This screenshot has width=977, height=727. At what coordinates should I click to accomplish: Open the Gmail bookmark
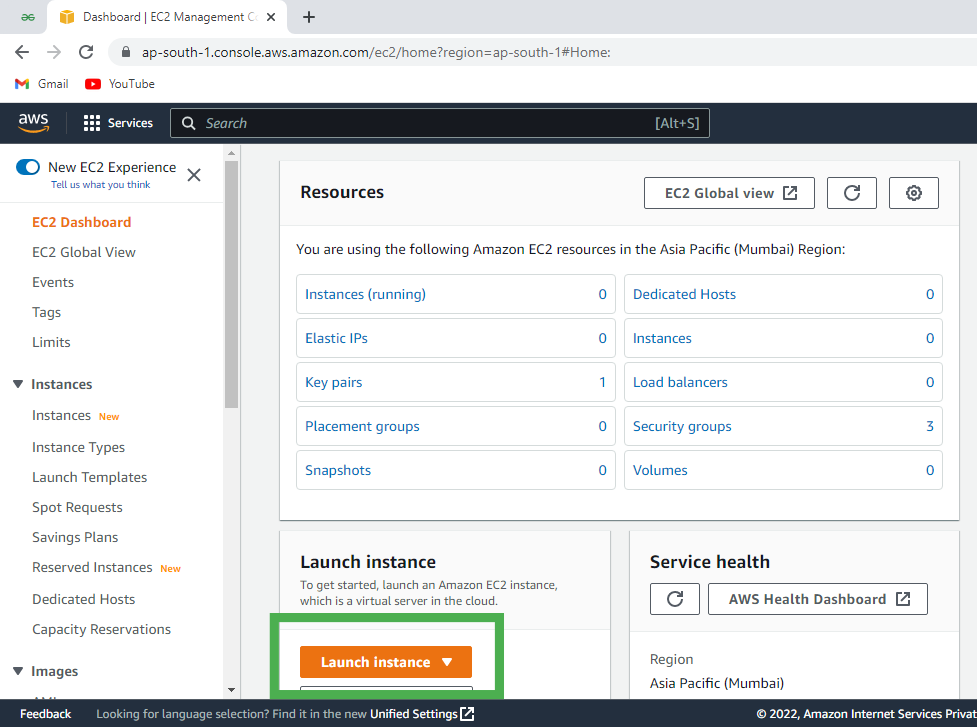click(x=41, y=84)
